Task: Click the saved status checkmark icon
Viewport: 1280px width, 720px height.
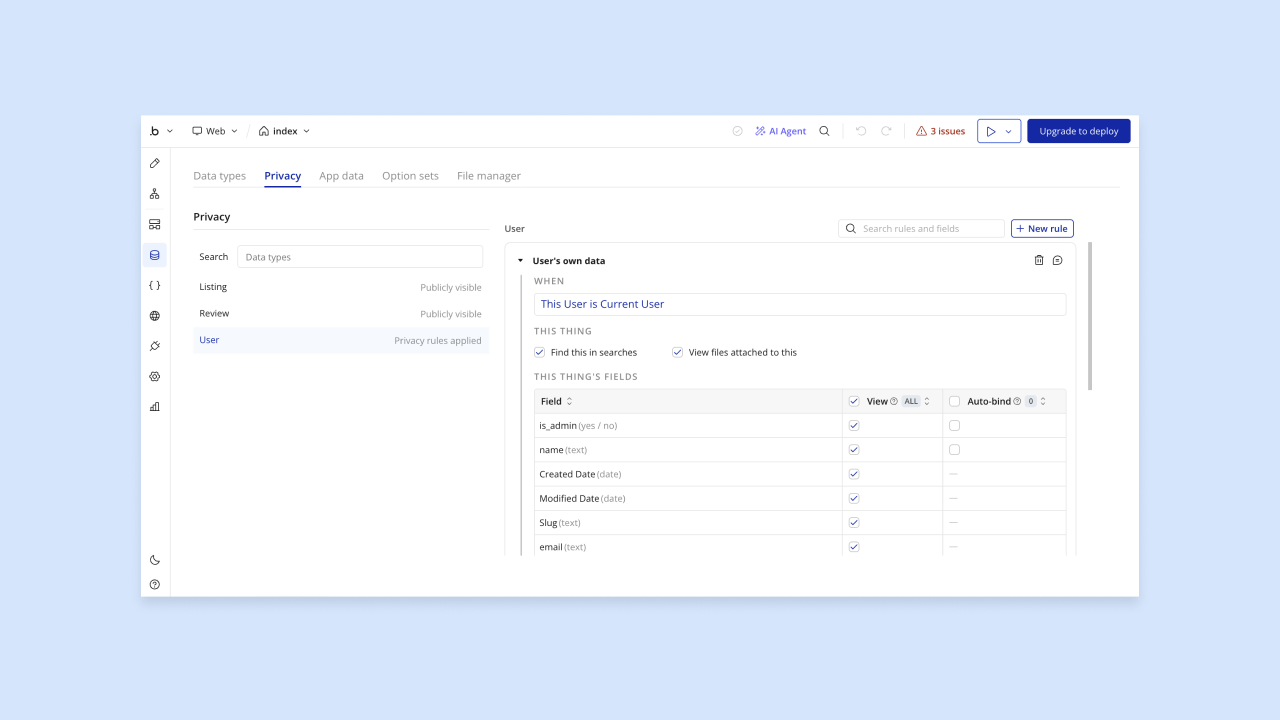Action: click(737, 131)
